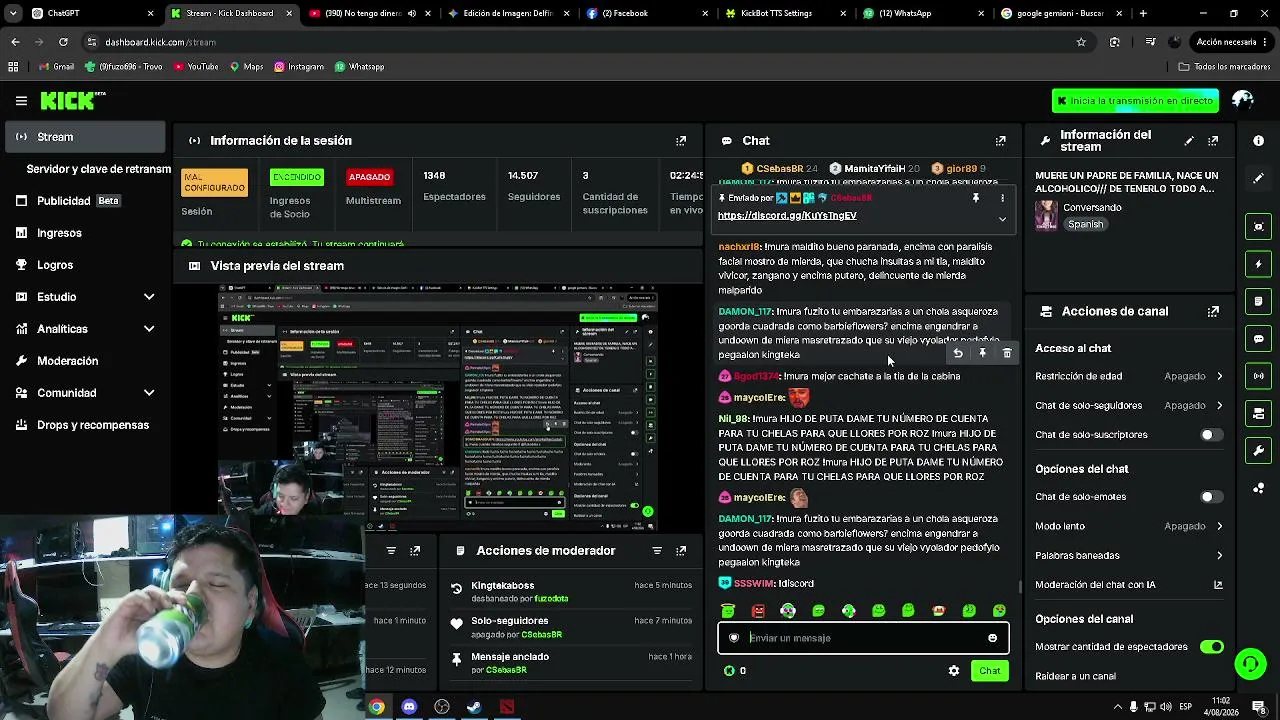Switch to the KickBot TTS Settings tab
The image size is (1280, 720).
[x=784, y=14]
